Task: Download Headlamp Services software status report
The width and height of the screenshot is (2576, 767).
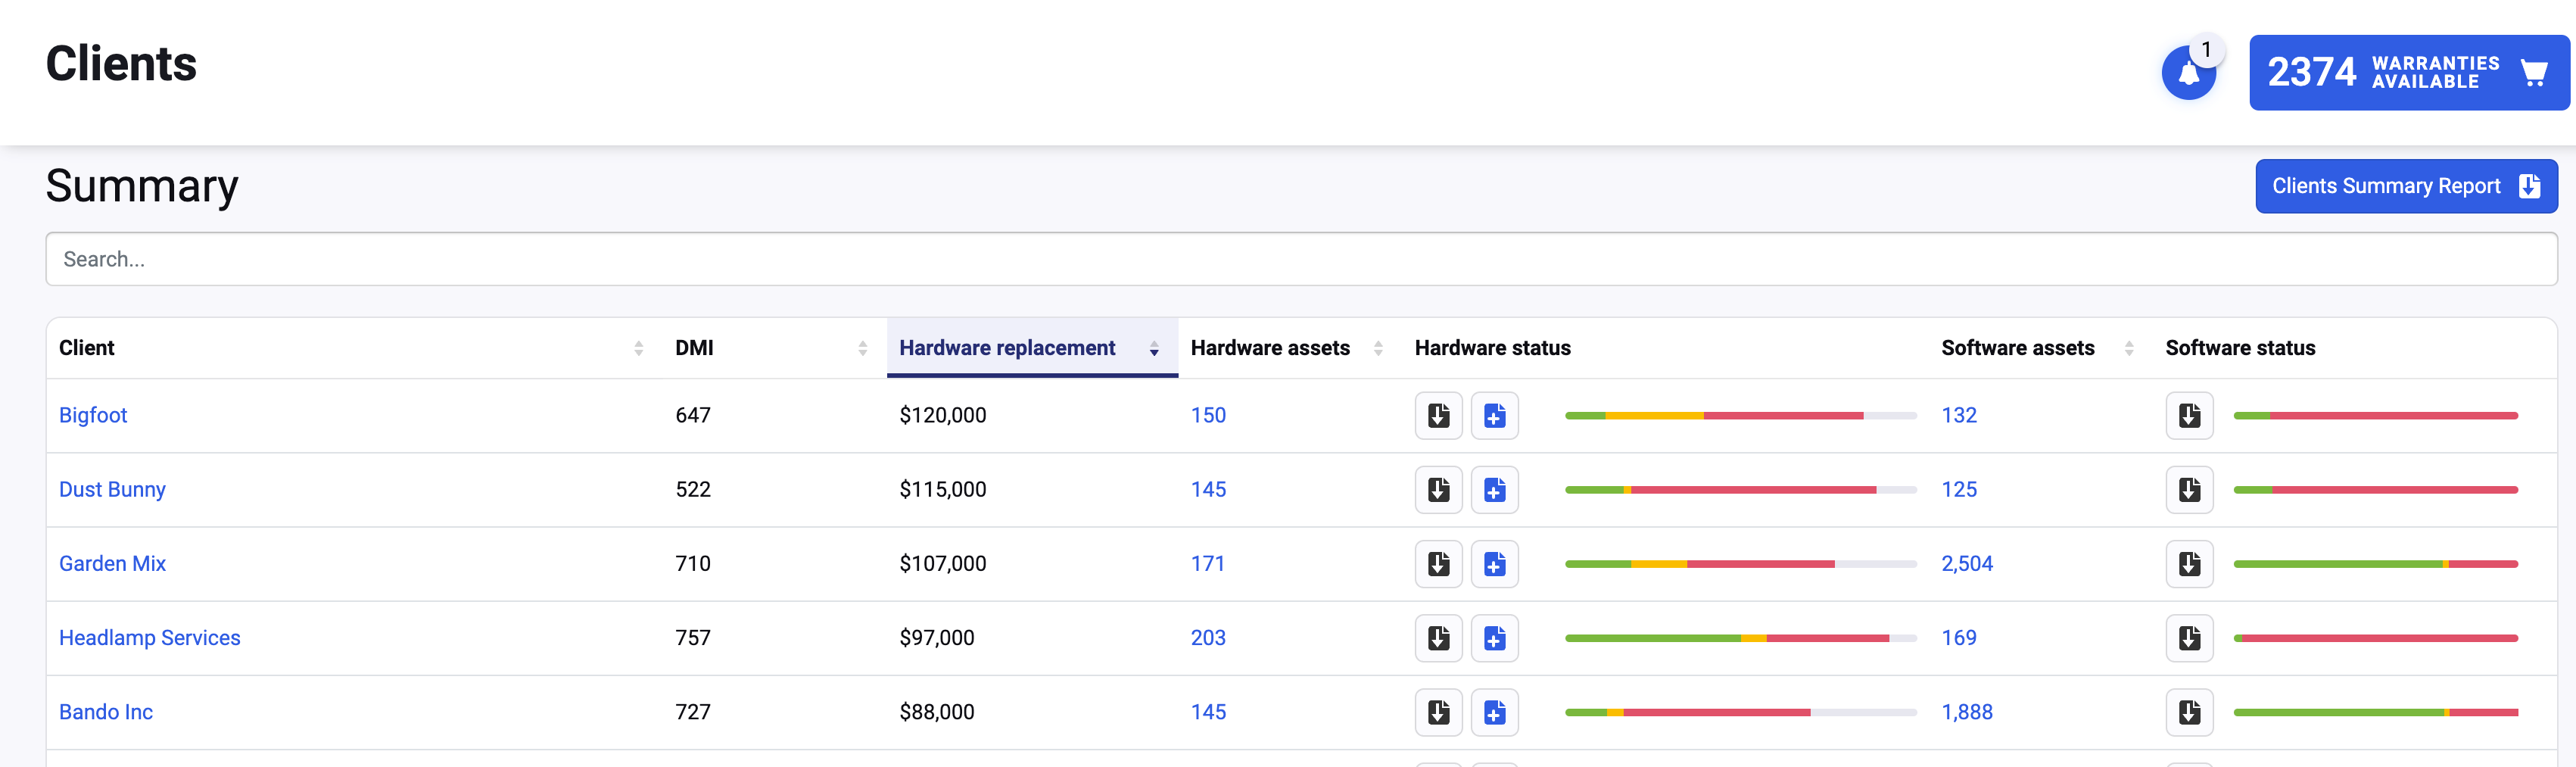Action: point(2189,638)
